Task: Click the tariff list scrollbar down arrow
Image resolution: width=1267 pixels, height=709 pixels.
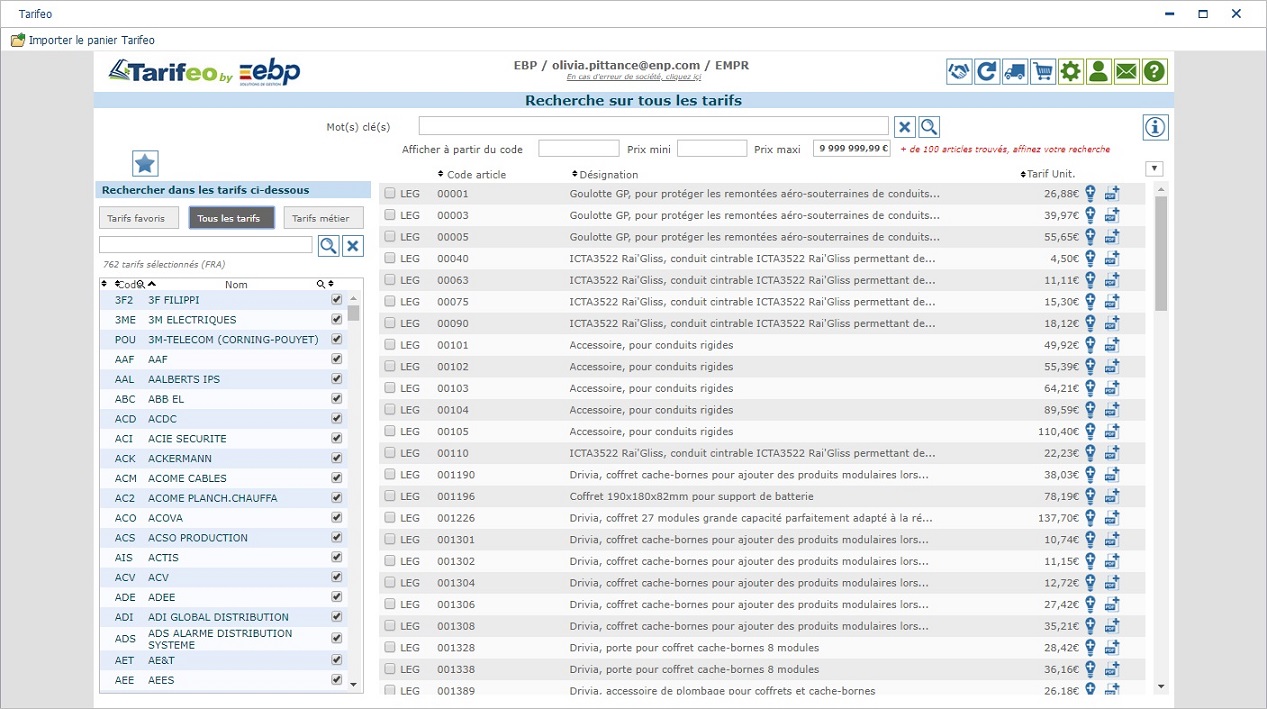Action: click(x=352, y=685)
